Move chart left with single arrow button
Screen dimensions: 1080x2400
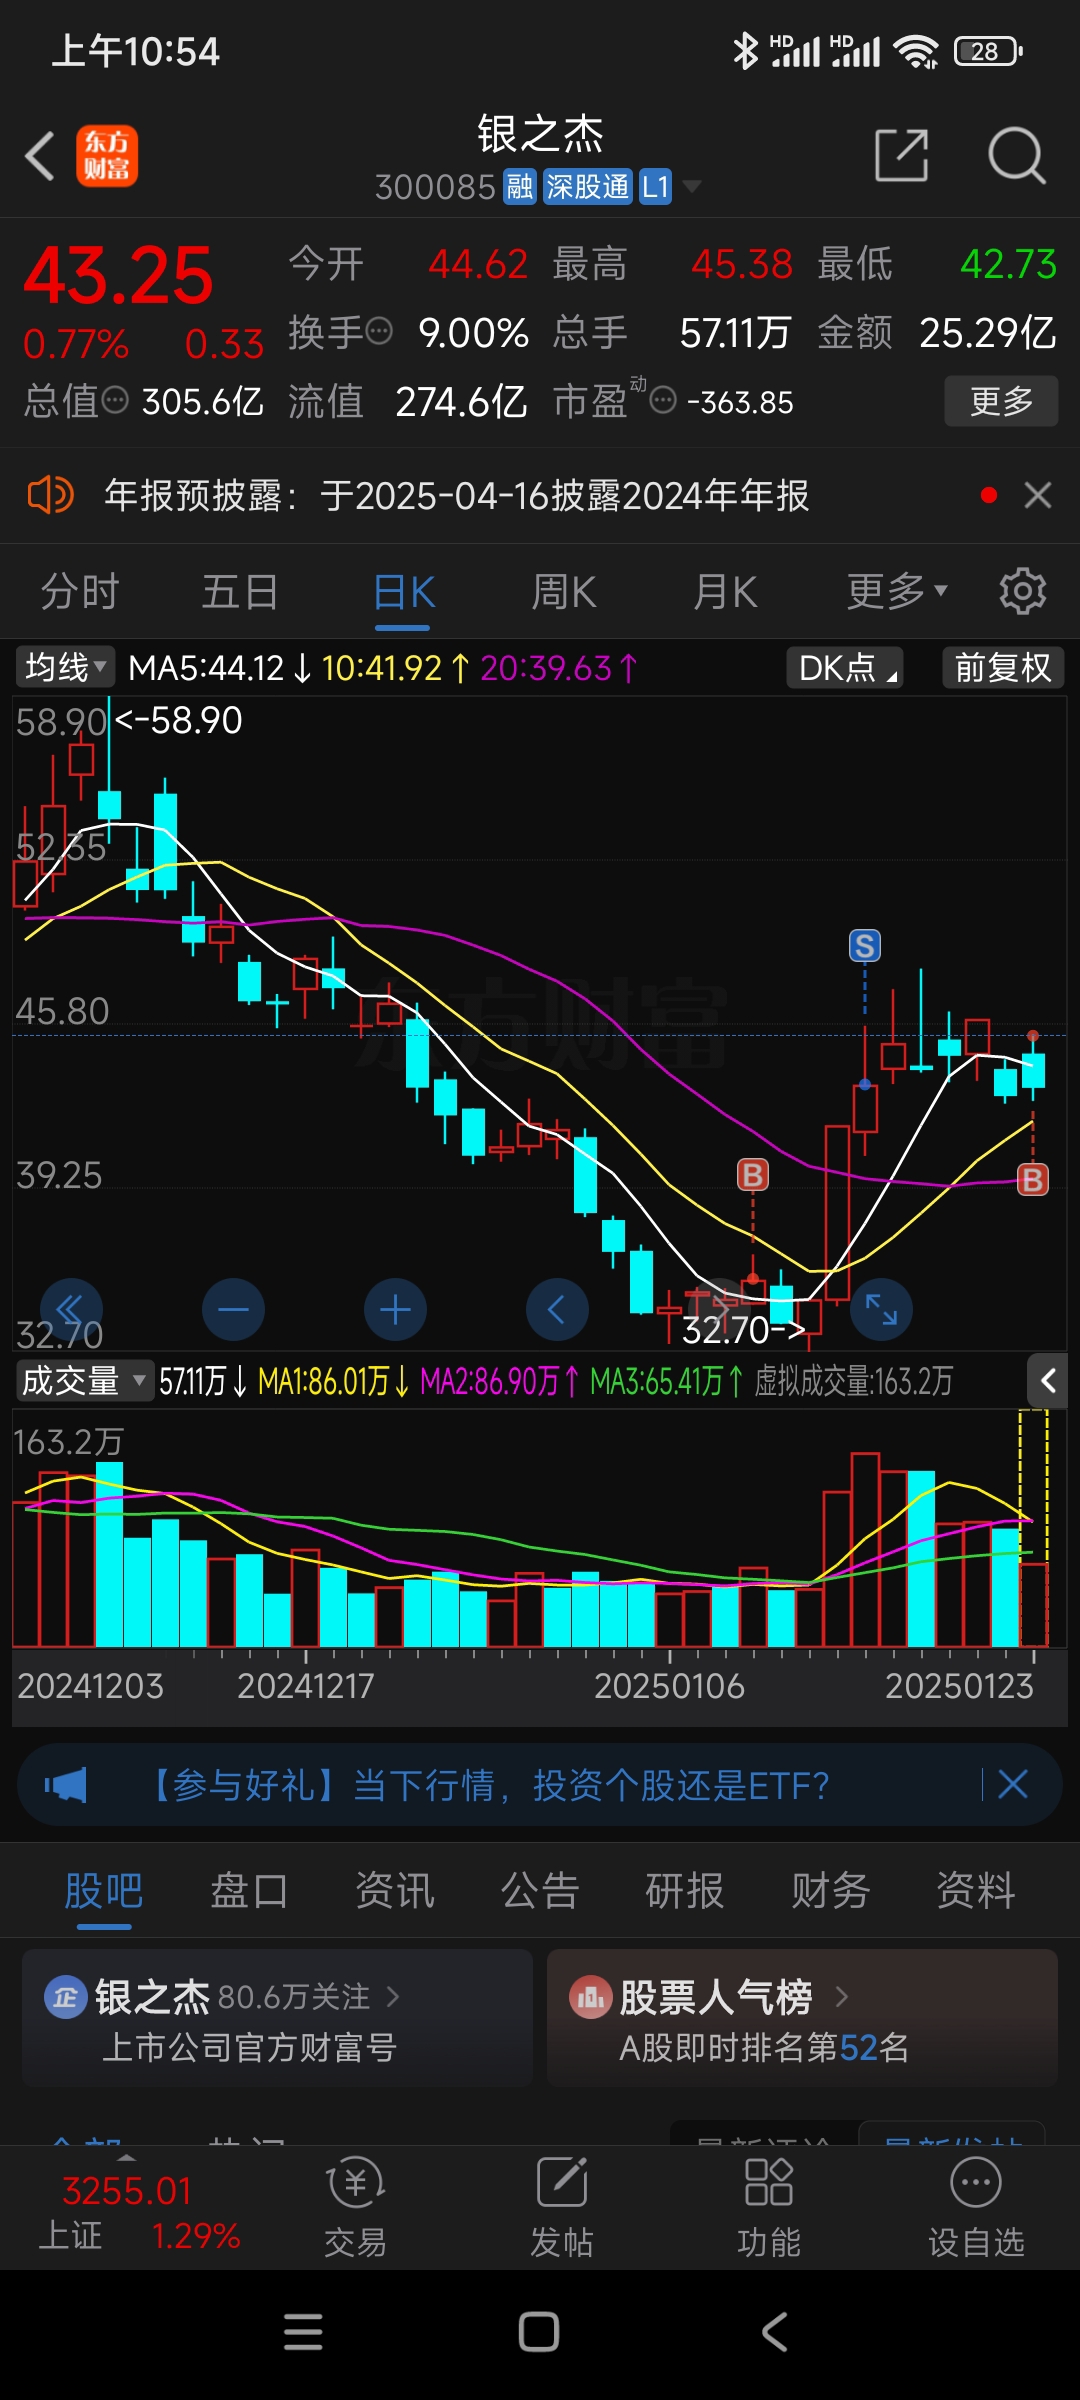tap(557, 1309)
